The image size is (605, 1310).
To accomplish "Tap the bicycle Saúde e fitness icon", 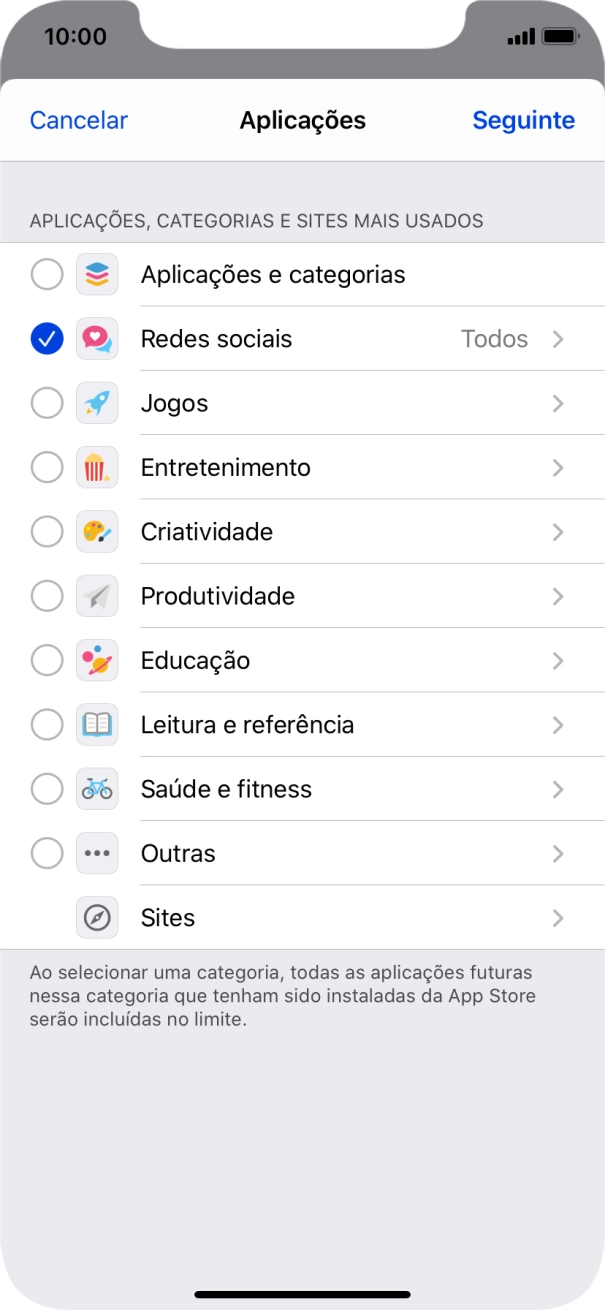I will [97, 789].
